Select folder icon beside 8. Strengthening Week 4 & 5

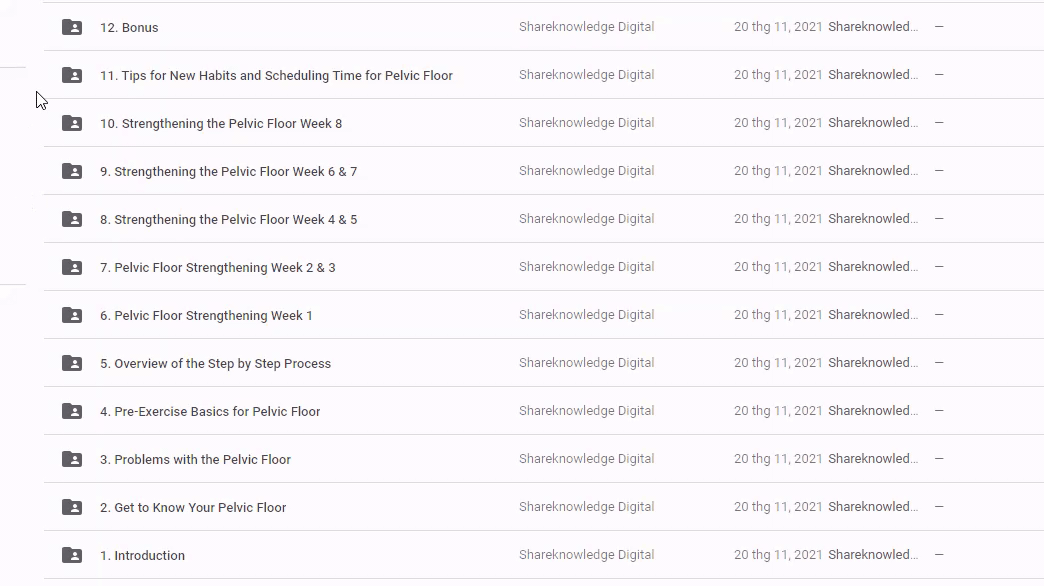[x=72, y=219]
